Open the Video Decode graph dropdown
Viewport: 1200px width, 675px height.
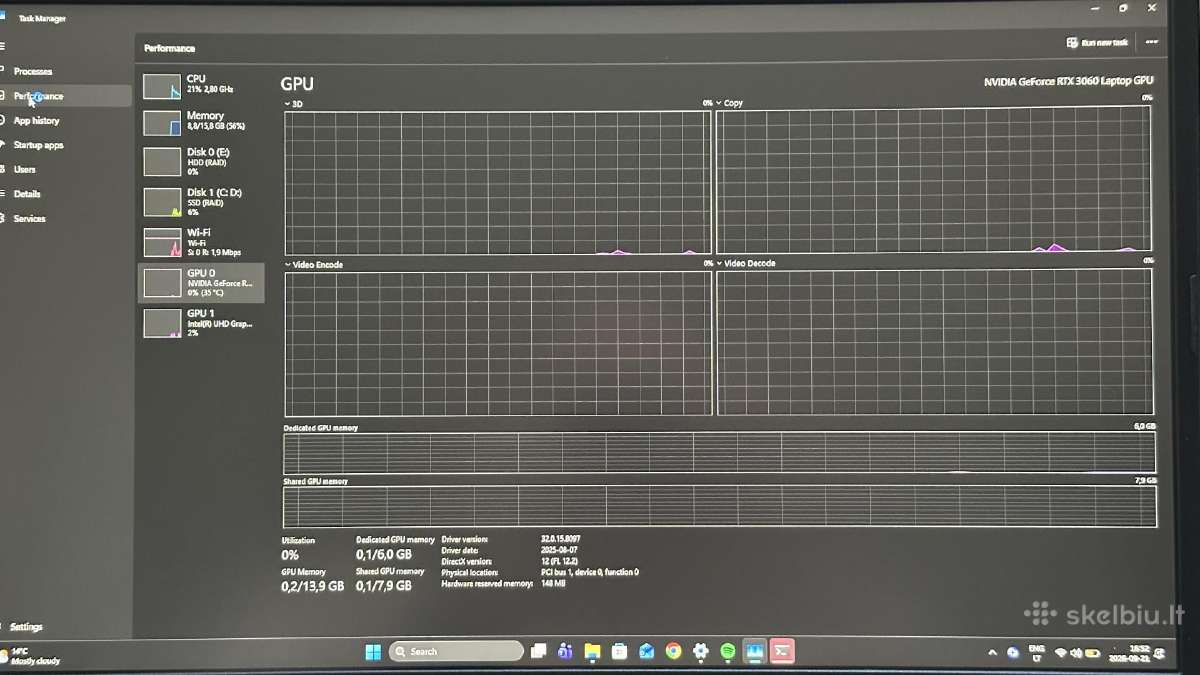pos(746,264)
